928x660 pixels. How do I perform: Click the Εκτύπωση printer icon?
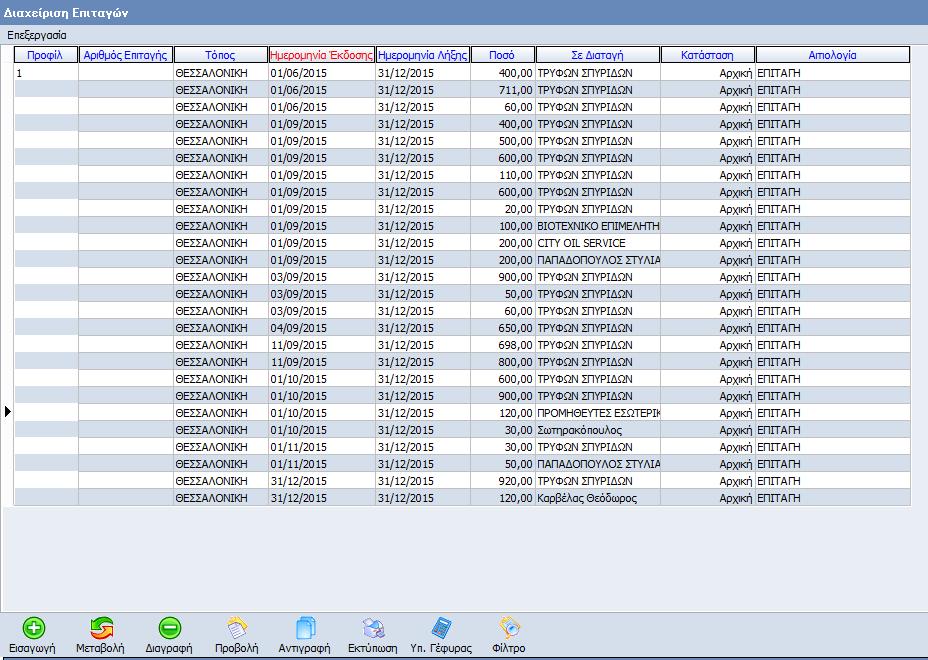coord(373,628)
